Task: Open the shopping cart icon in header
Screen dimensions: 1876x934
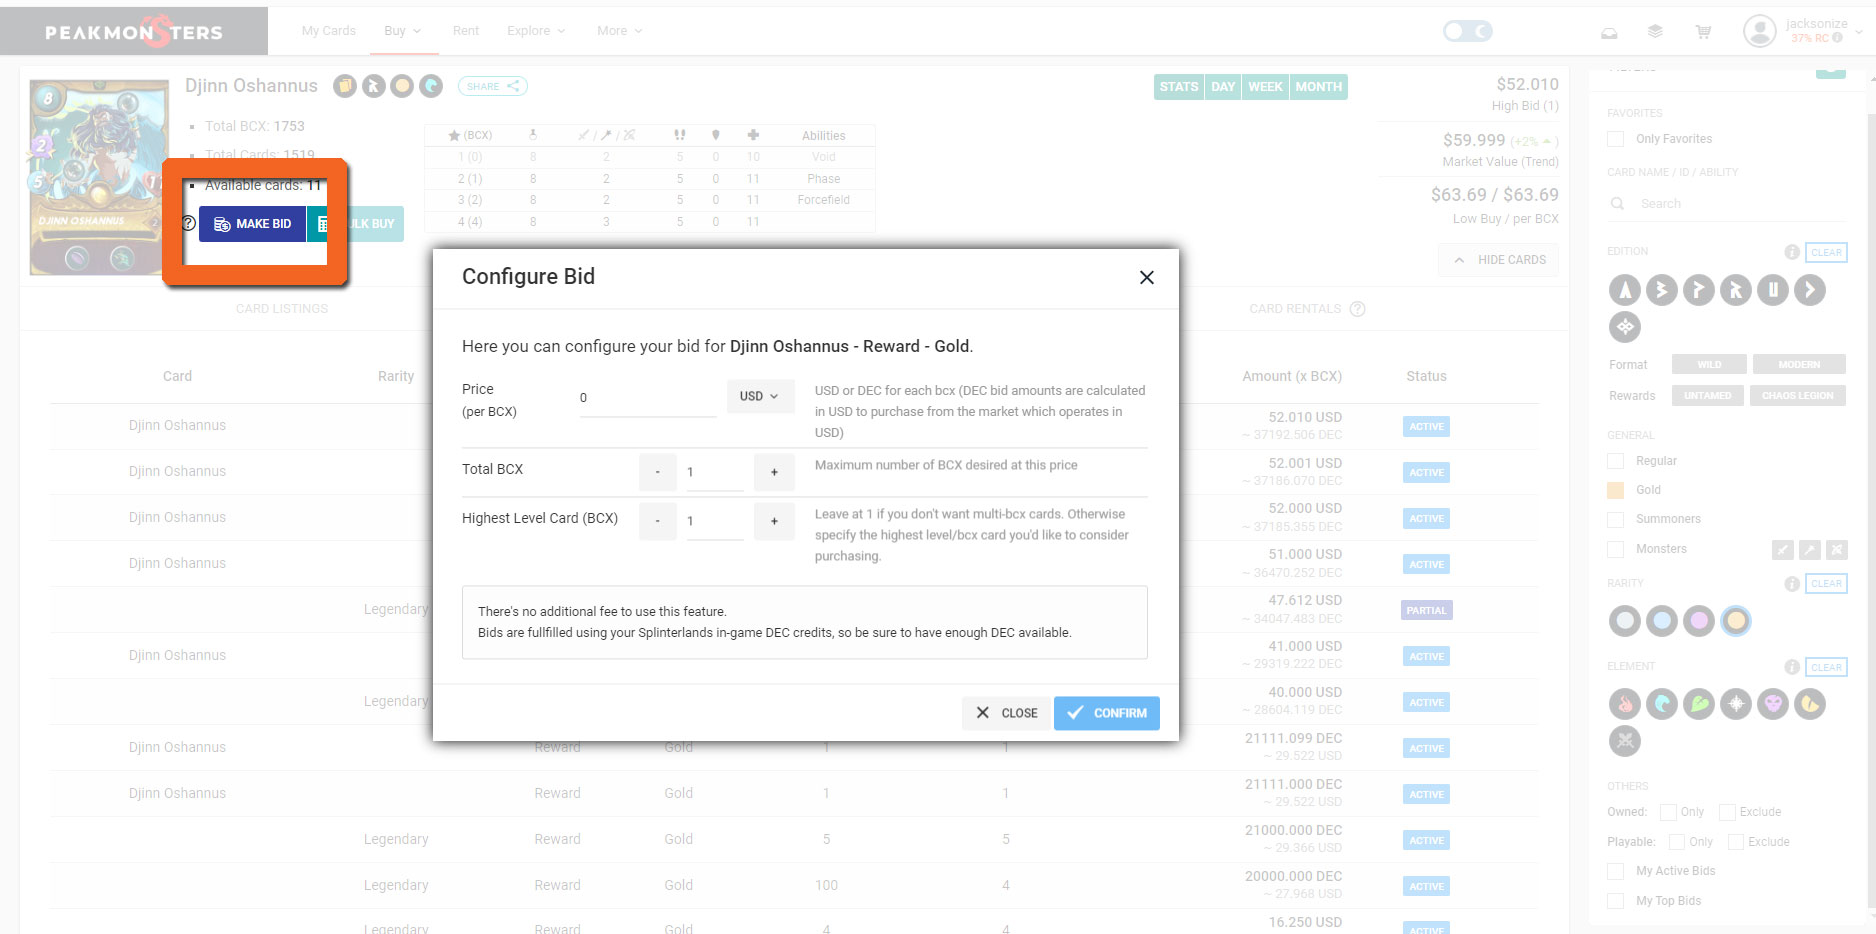Action: (x=1703, y=32)
